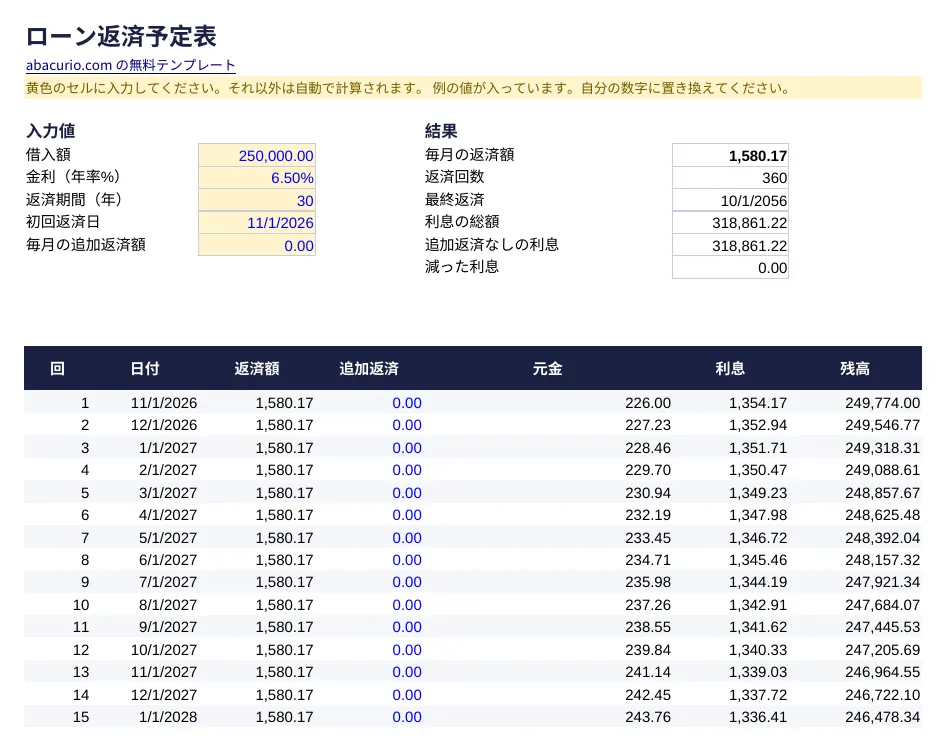946x751 pixels.
Task: Click the 借入額 label
Action: tap(48, 154)
